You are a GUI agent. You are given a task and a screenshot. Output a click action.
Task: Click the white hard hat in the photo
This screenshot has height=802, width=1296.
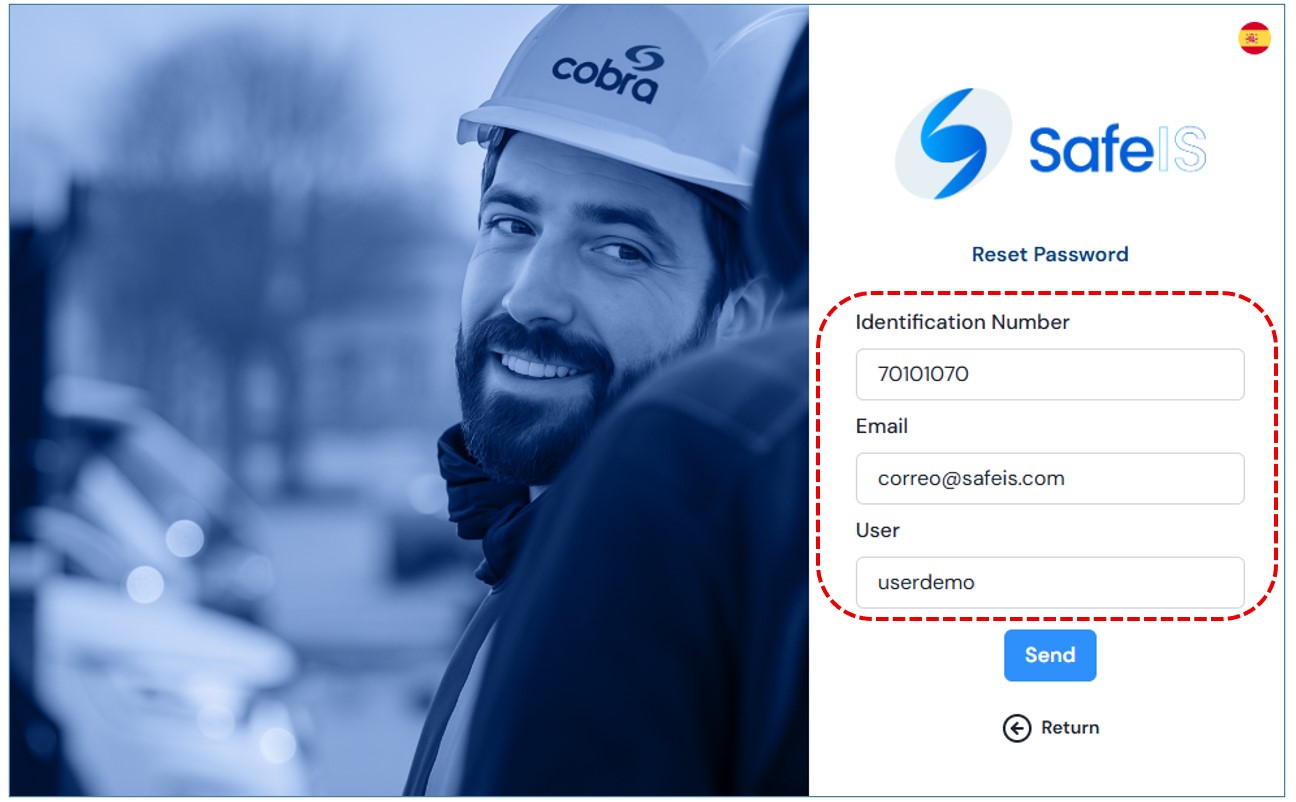click(x=620, y=95)
